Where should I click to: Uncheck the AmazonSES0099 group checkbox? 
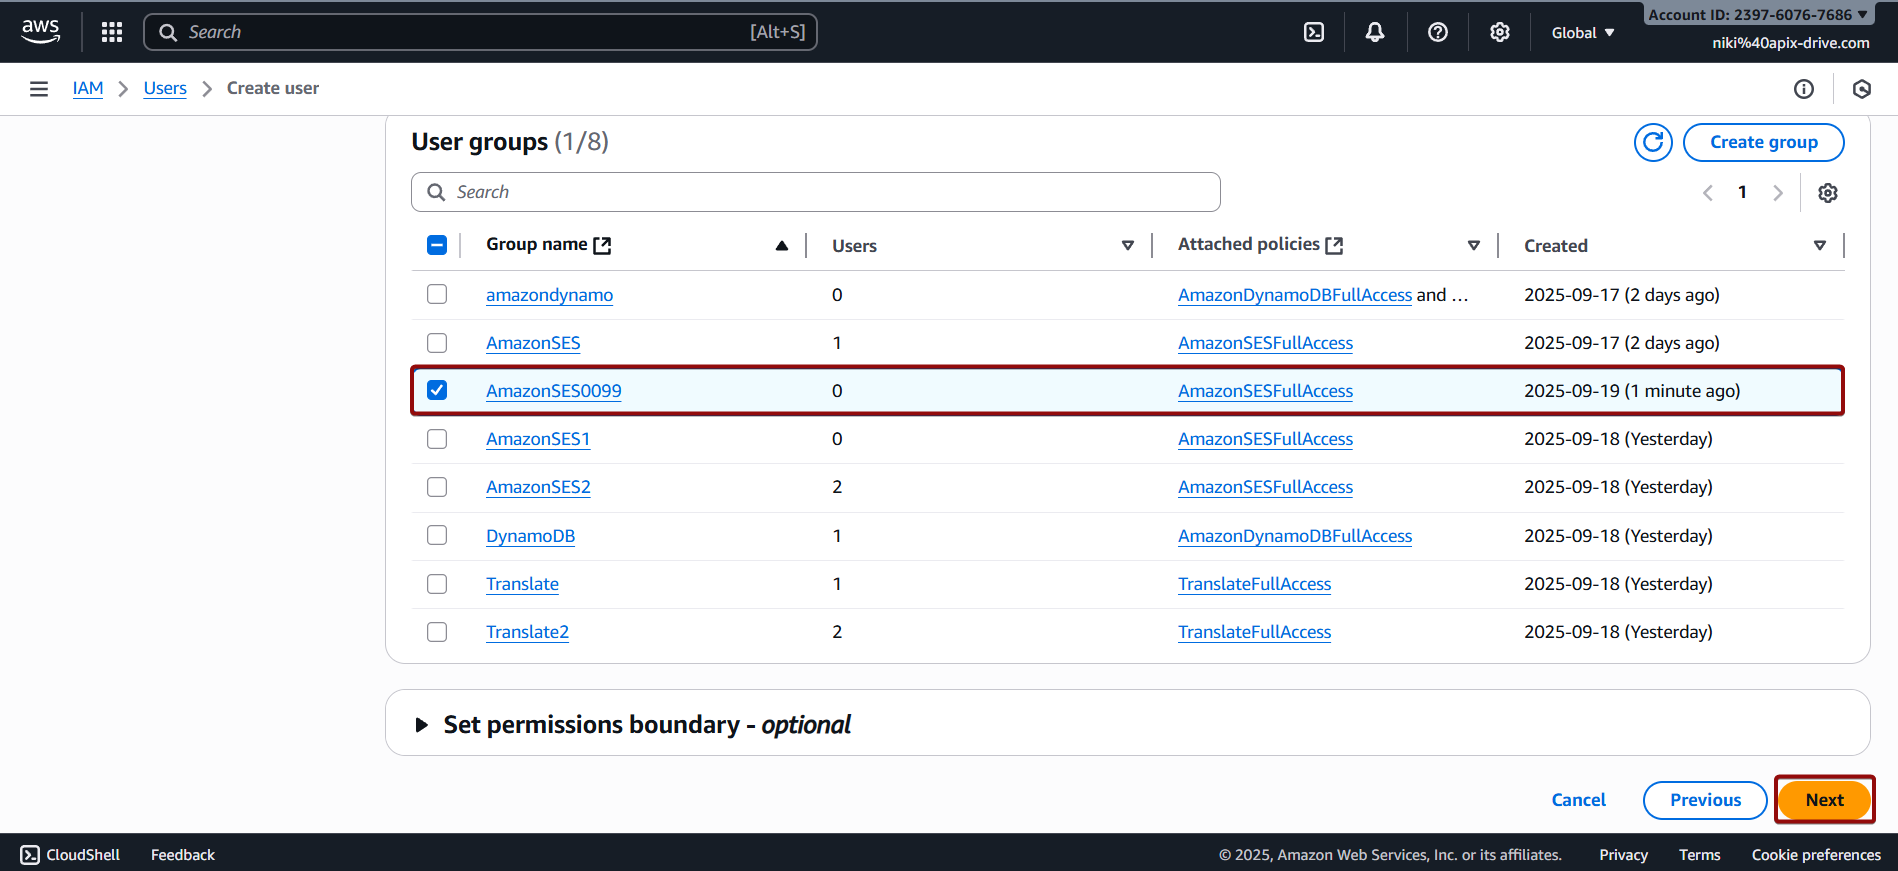[437, 390]
